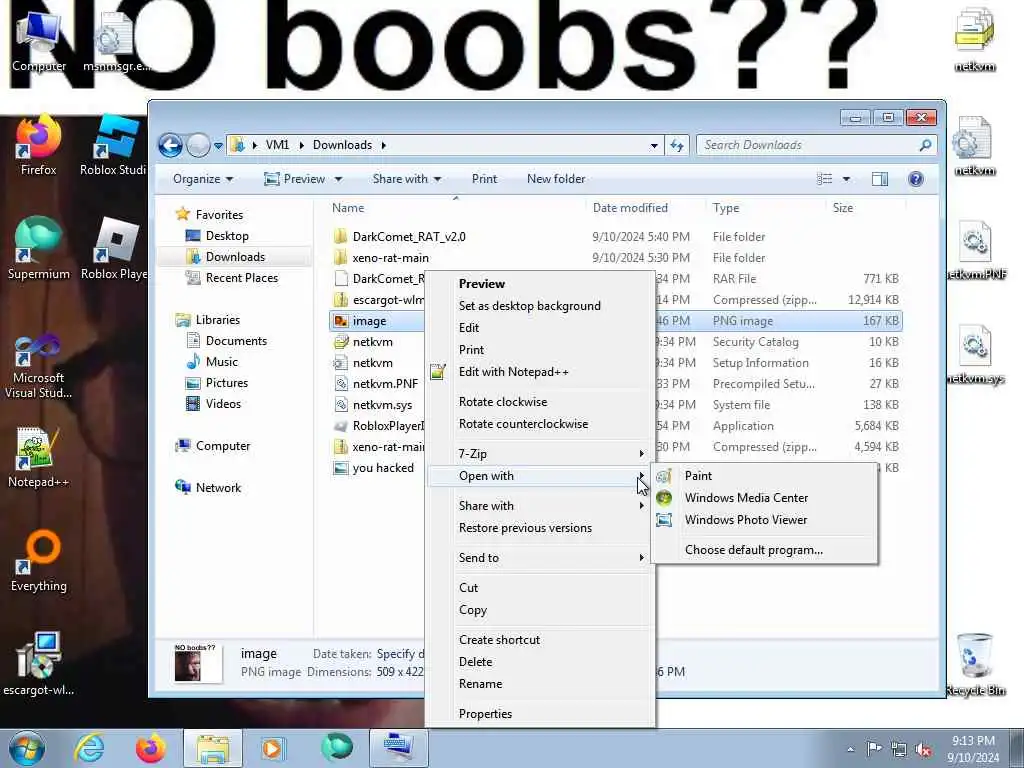This screenshot has width=1024, height=768.
Task: Select escargot-wl installer desktop icon
Action: 39,664
